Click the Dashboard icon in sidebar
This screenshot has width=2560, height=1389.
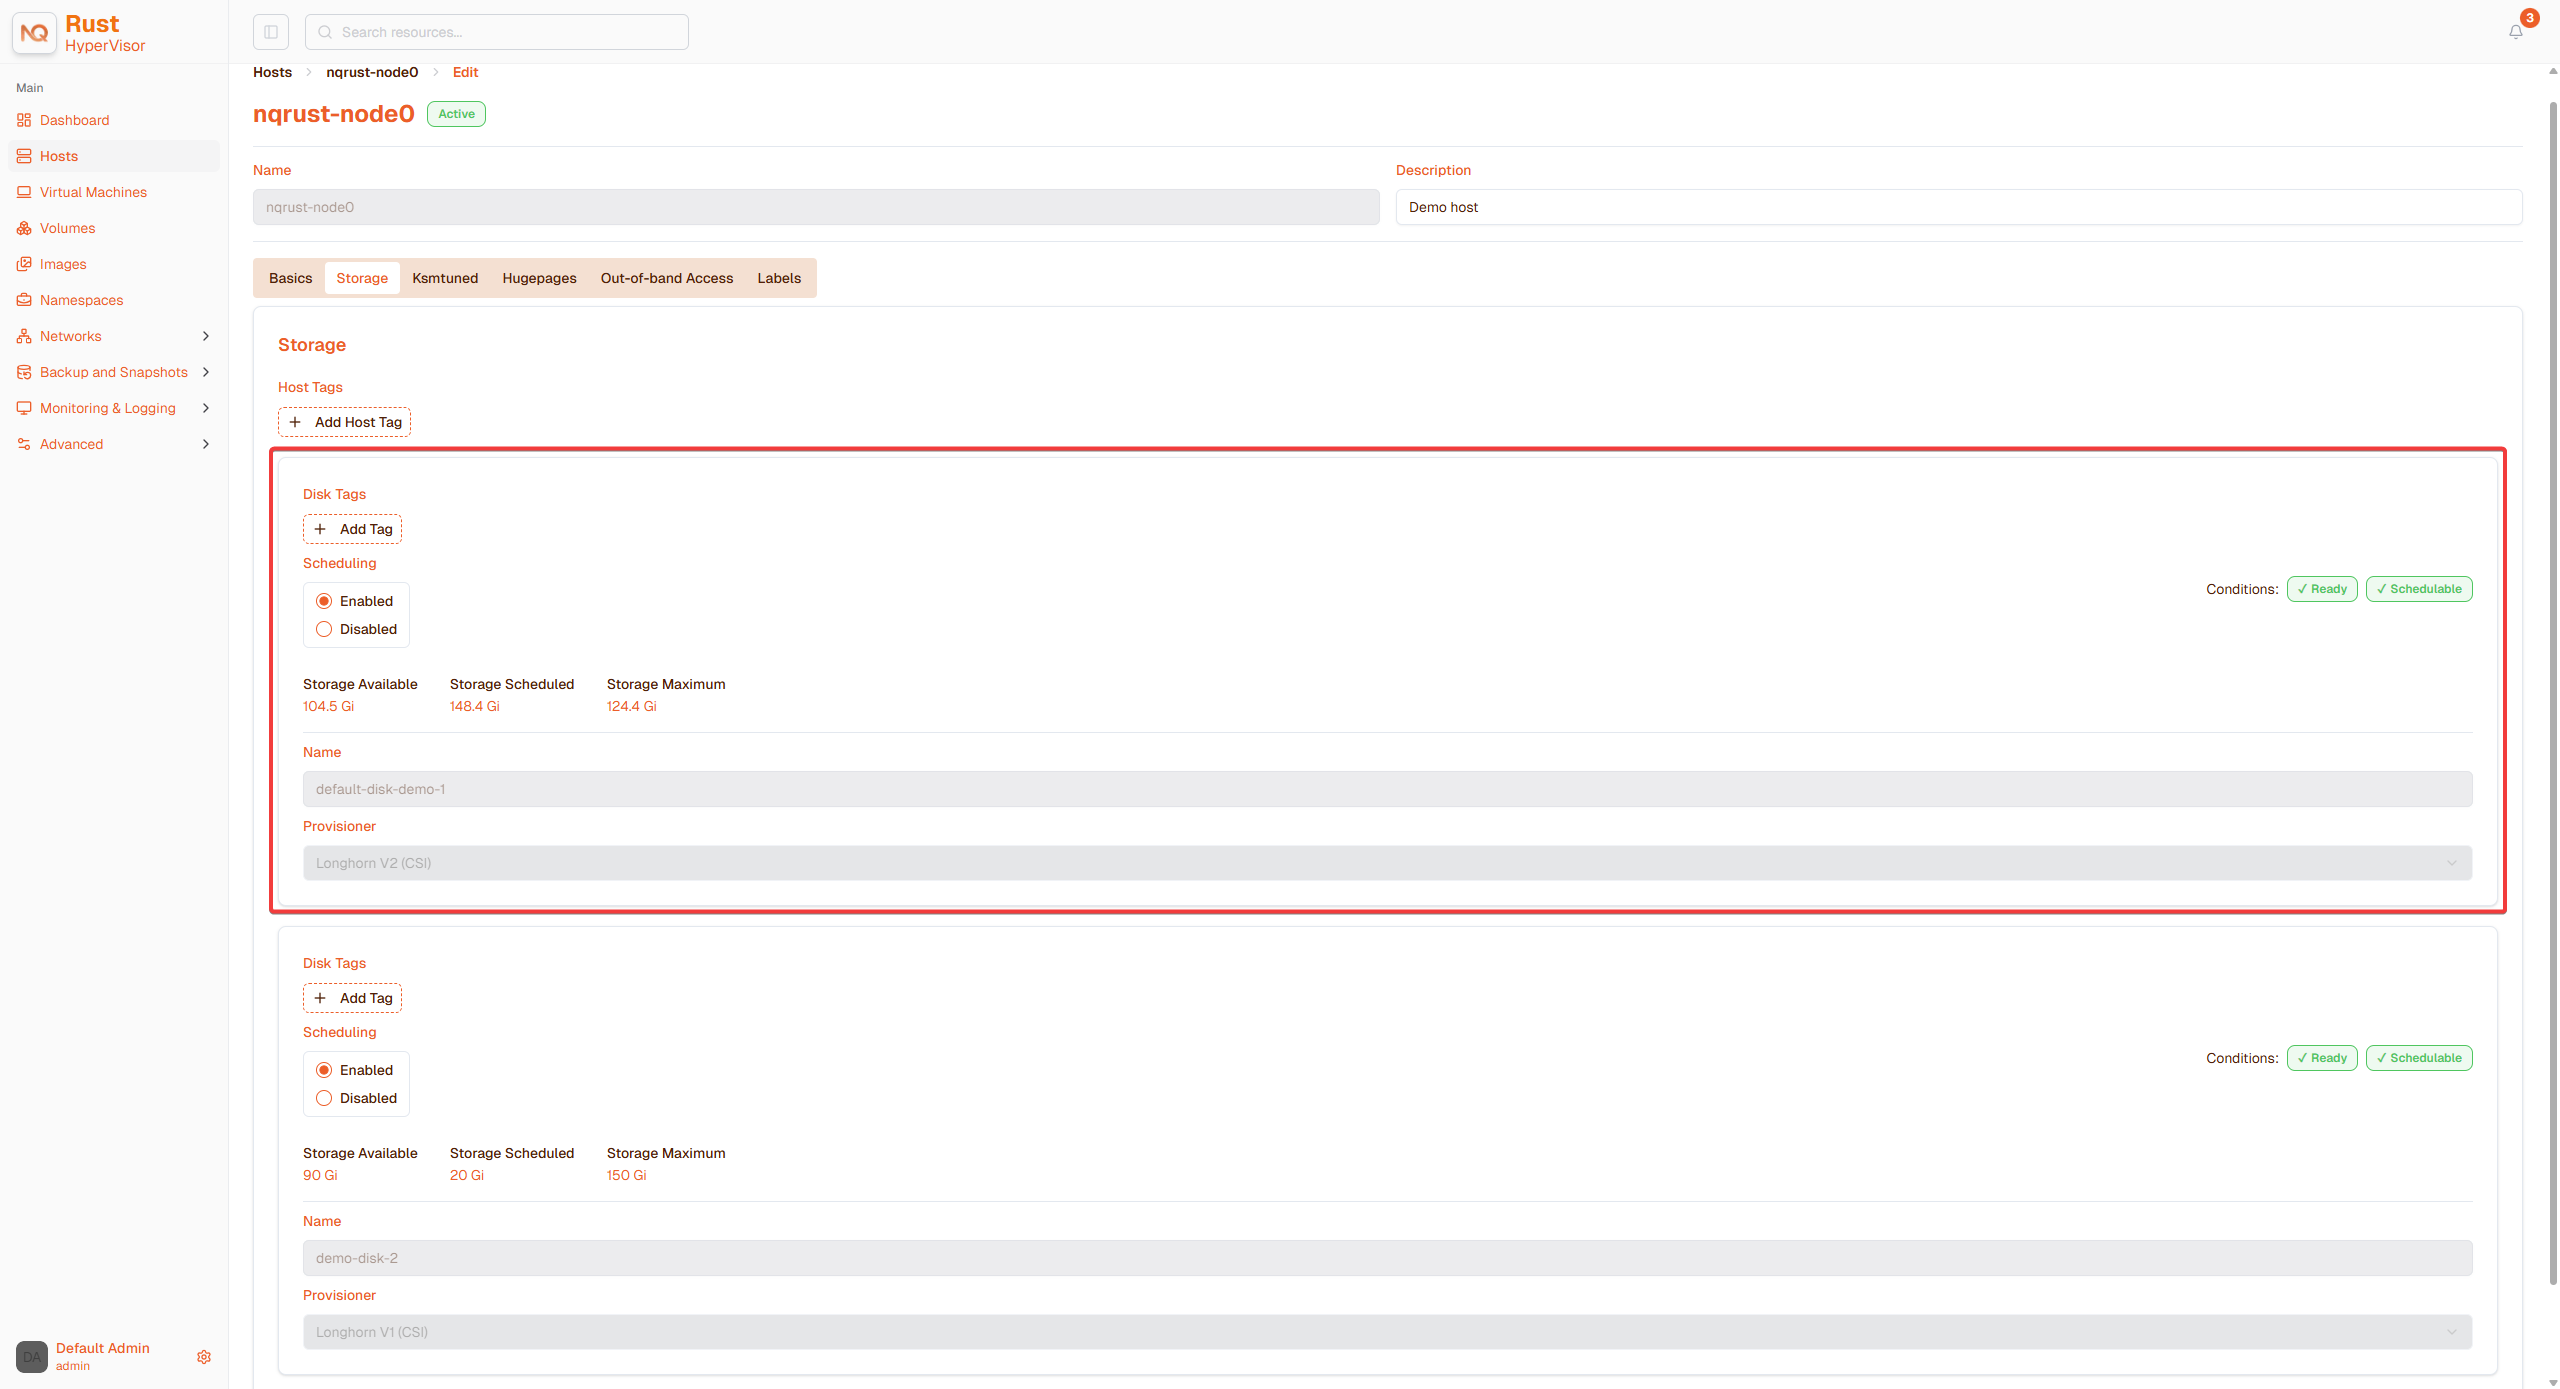(24, 120)
